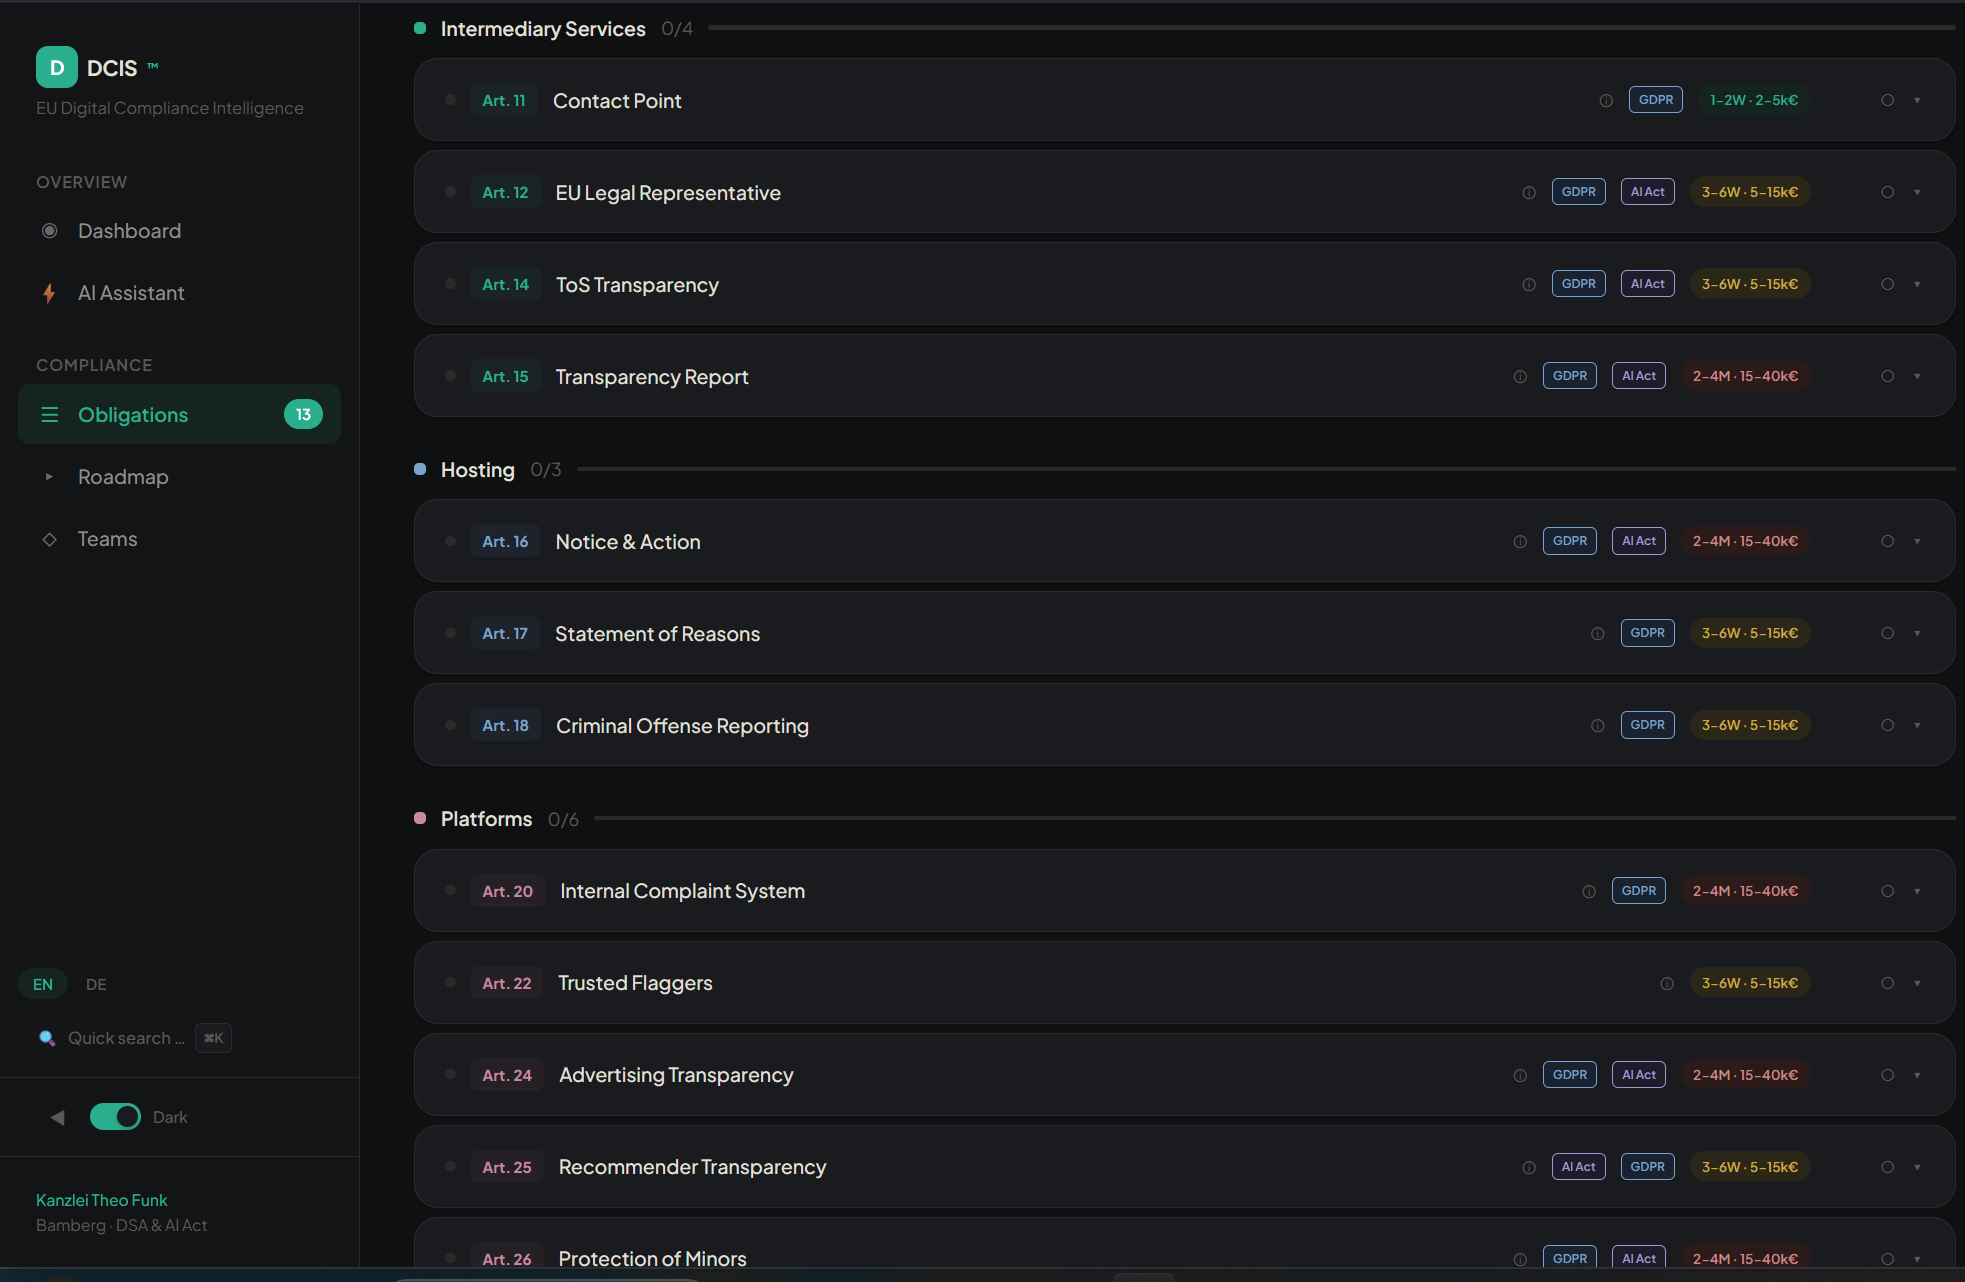
Task: Click the AI Act tag on ToS Transparency
Action: (1647, 284)
